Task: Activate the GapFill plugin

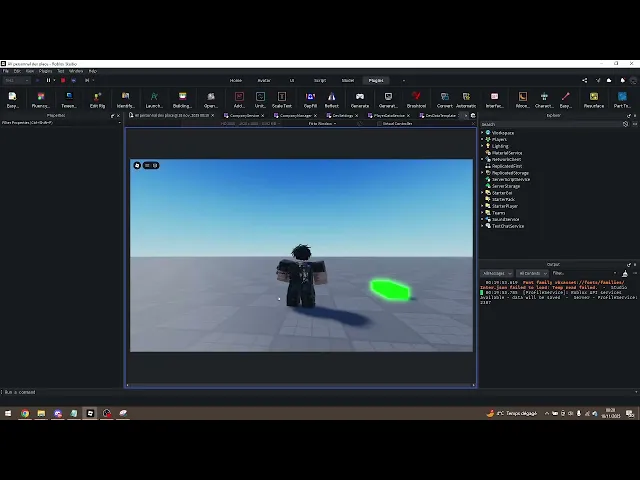Action: click(x=310, y=100)
